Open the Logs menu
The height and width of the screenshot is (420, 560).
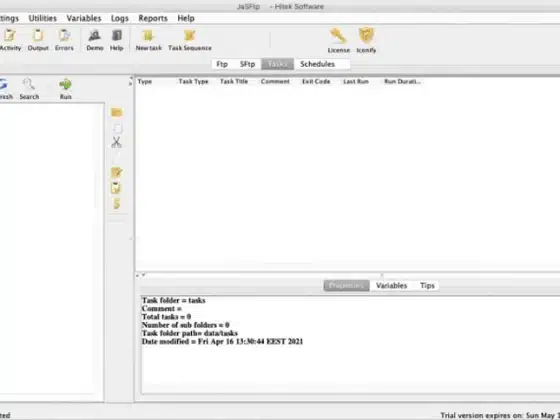120,18
